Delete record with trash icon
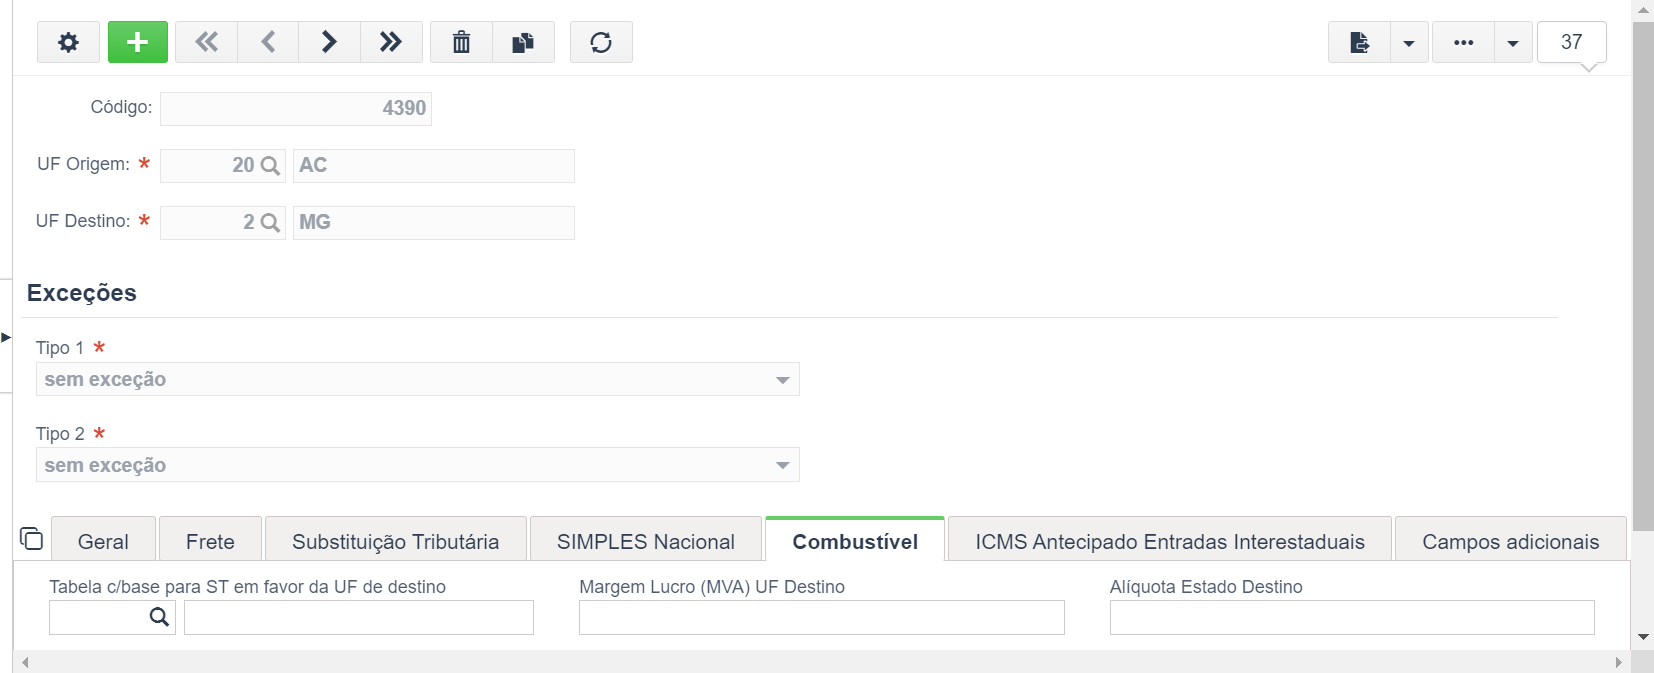 pos(461,42)
